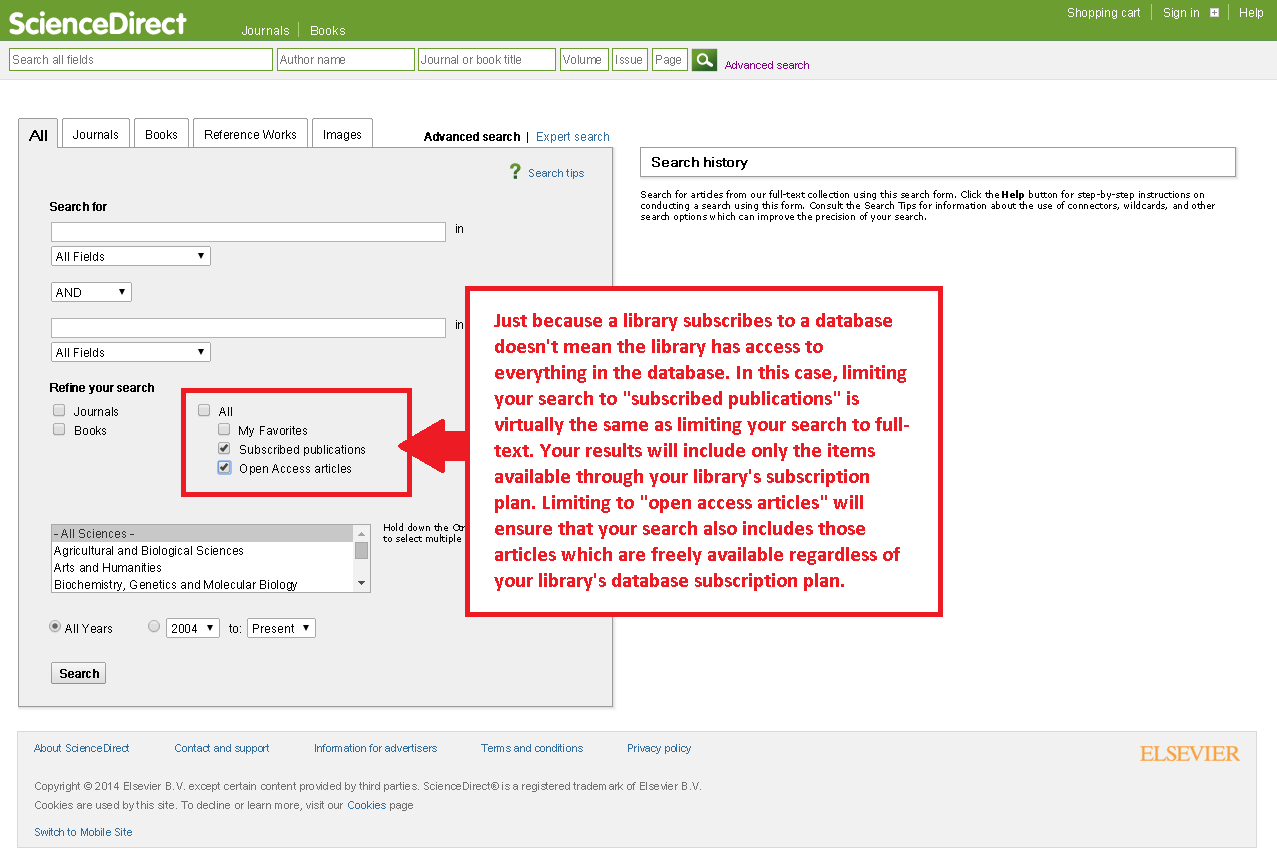Screen dimensions: 1277x856
Task: Uncheck Open Access articles checkbox
Action: click(x=224, y=468)
